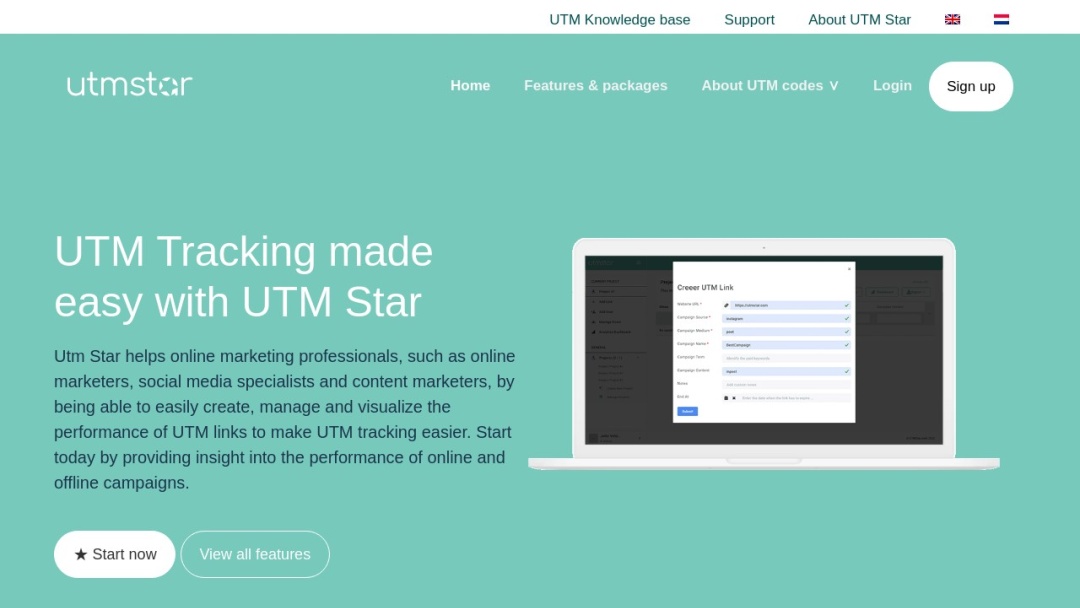Expand the project list in the preview sidebar
1080x608 pixels.
[x=638, y=358]
